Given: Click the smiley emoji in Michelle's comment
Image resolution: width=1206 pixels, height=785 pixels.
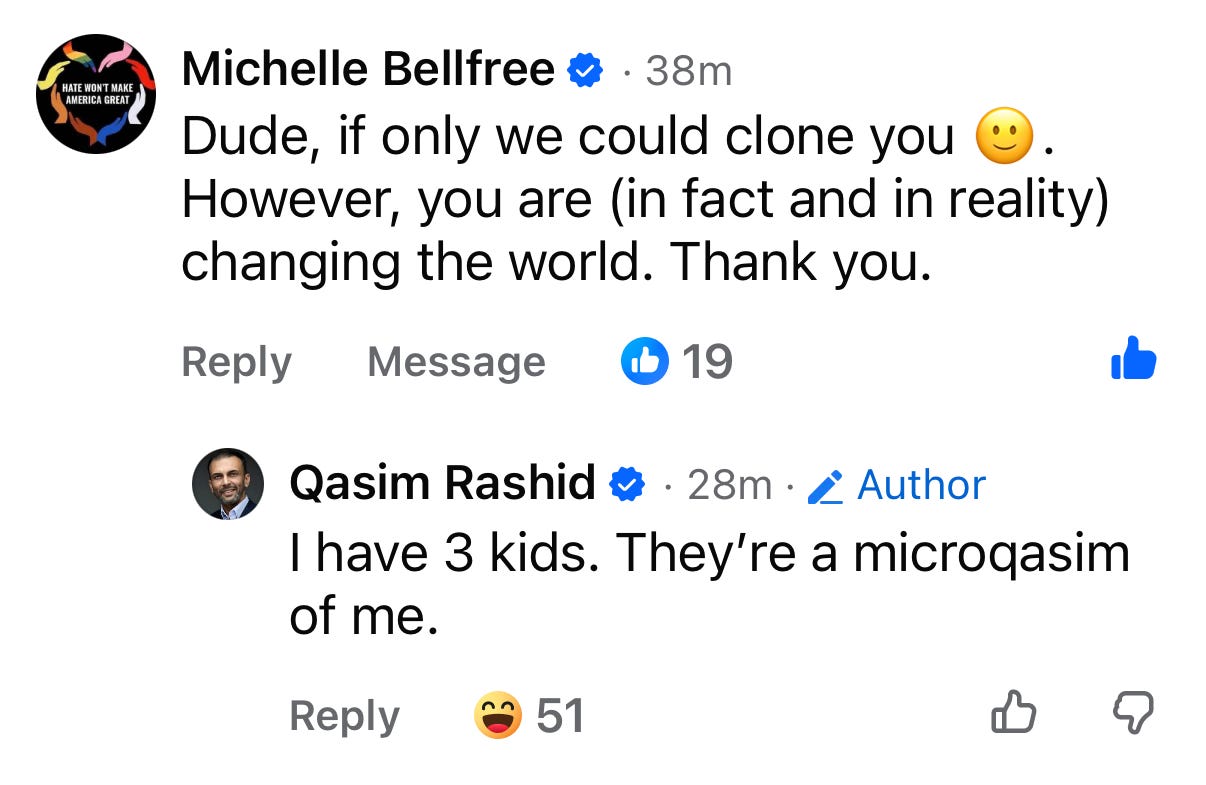Looking at the screenshot, I should pyautogui.click(x=1005, y=139).
